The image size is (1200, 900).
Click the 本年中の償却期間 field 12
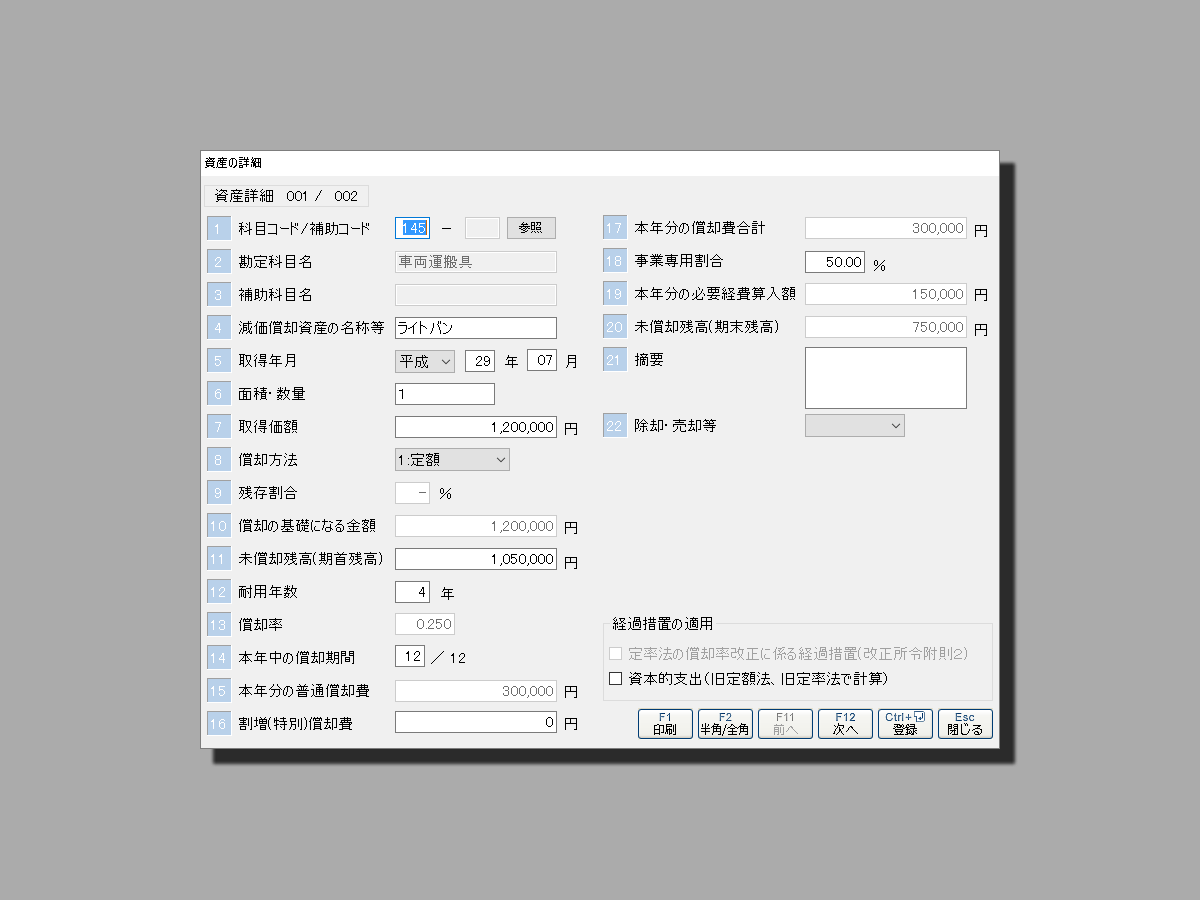(409, 657)
